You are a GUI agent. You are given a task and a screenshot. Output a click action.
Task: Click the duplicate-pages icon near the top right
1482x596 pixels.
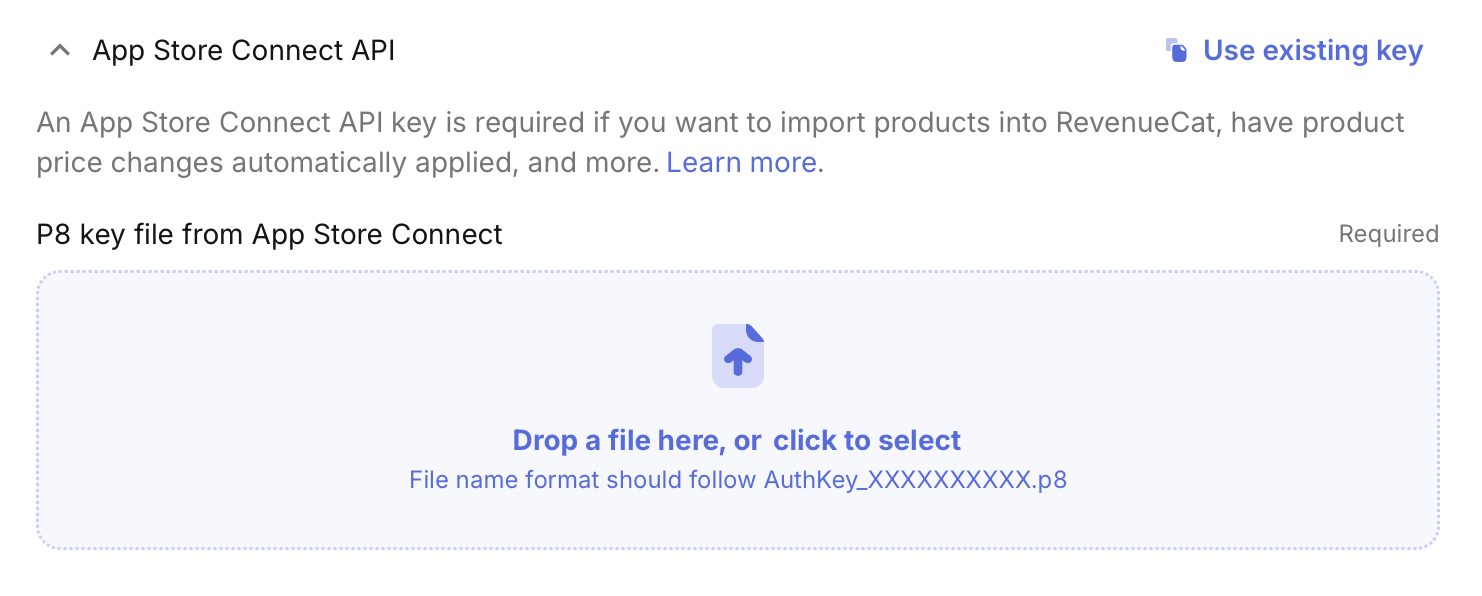point(1175,49)
